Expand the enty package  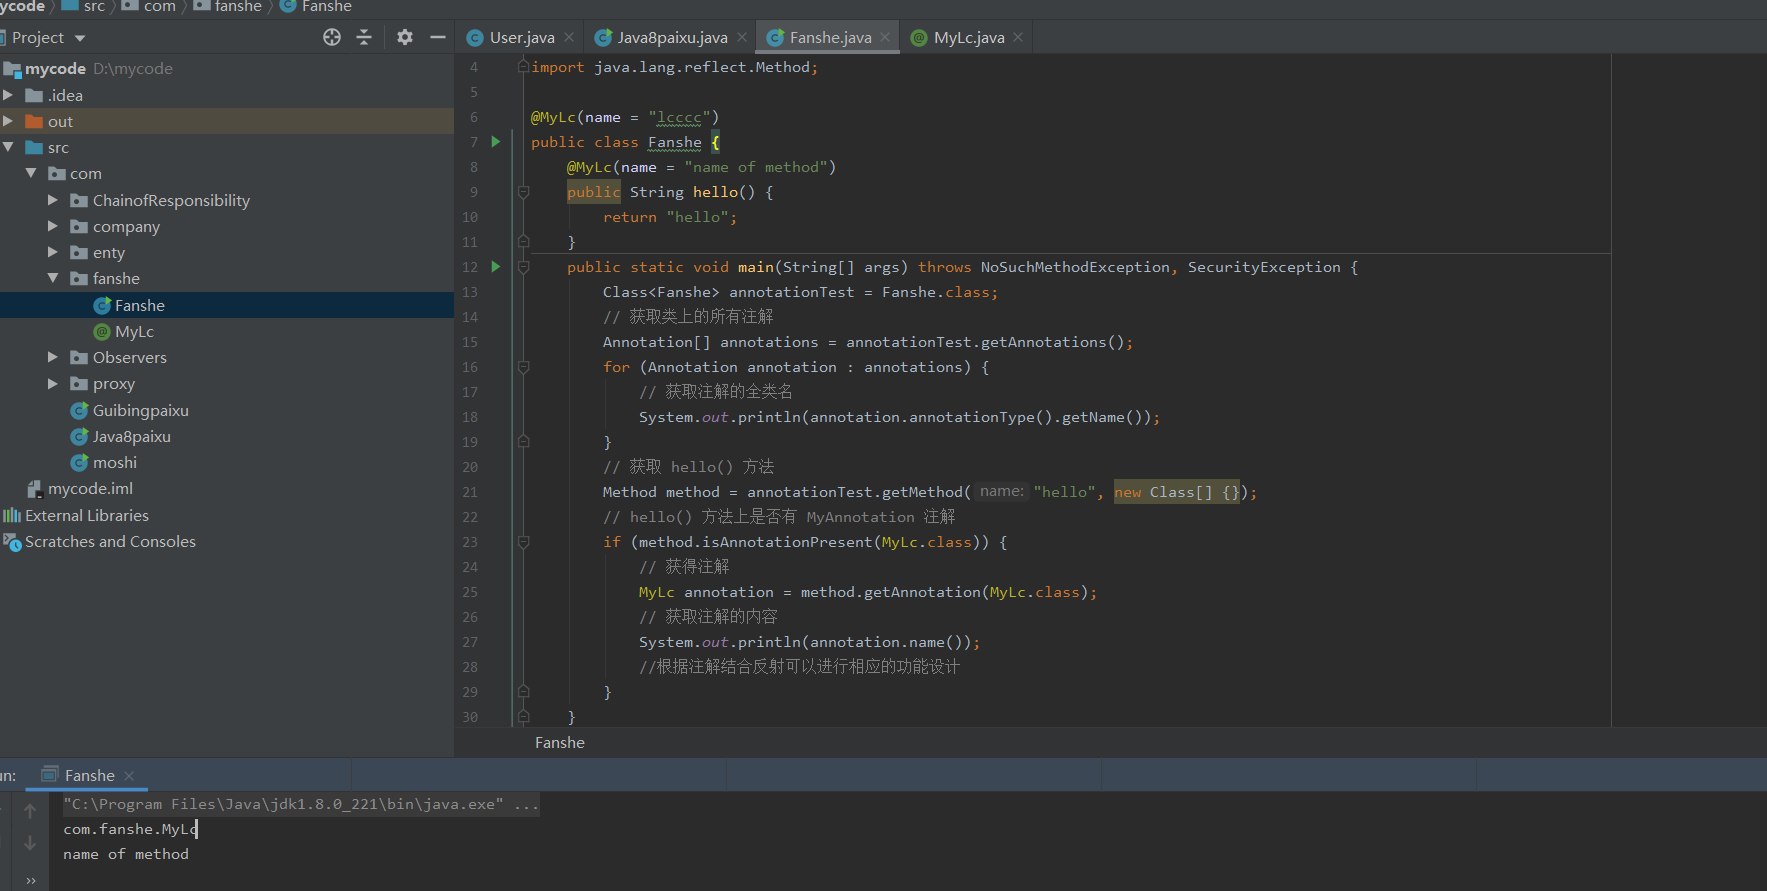(53, 252)
